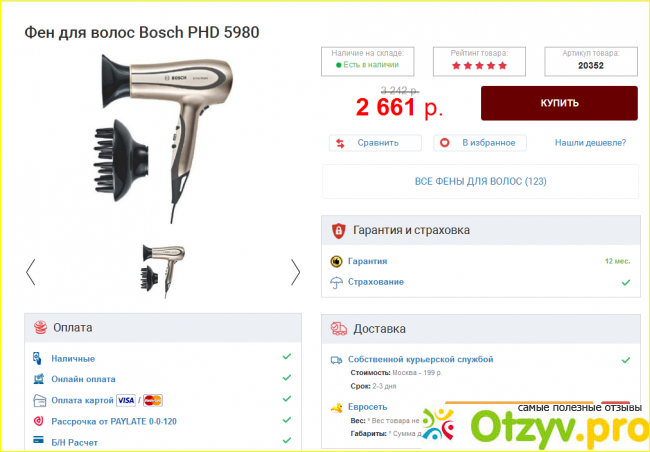Click the green checkmark next to Наличные
The height and width of the screenshot is (452, 650).
click(286, 356)
